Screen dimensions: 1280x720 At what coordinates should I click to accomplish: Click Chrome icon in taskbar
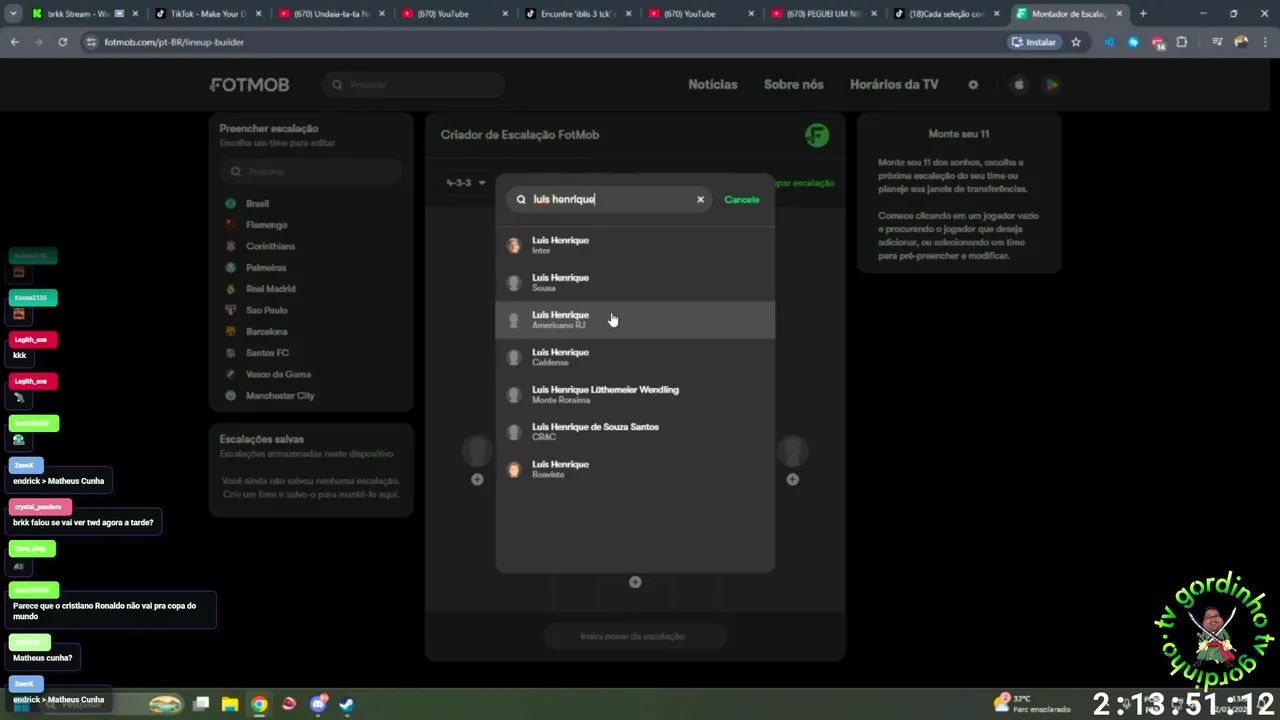259,704
